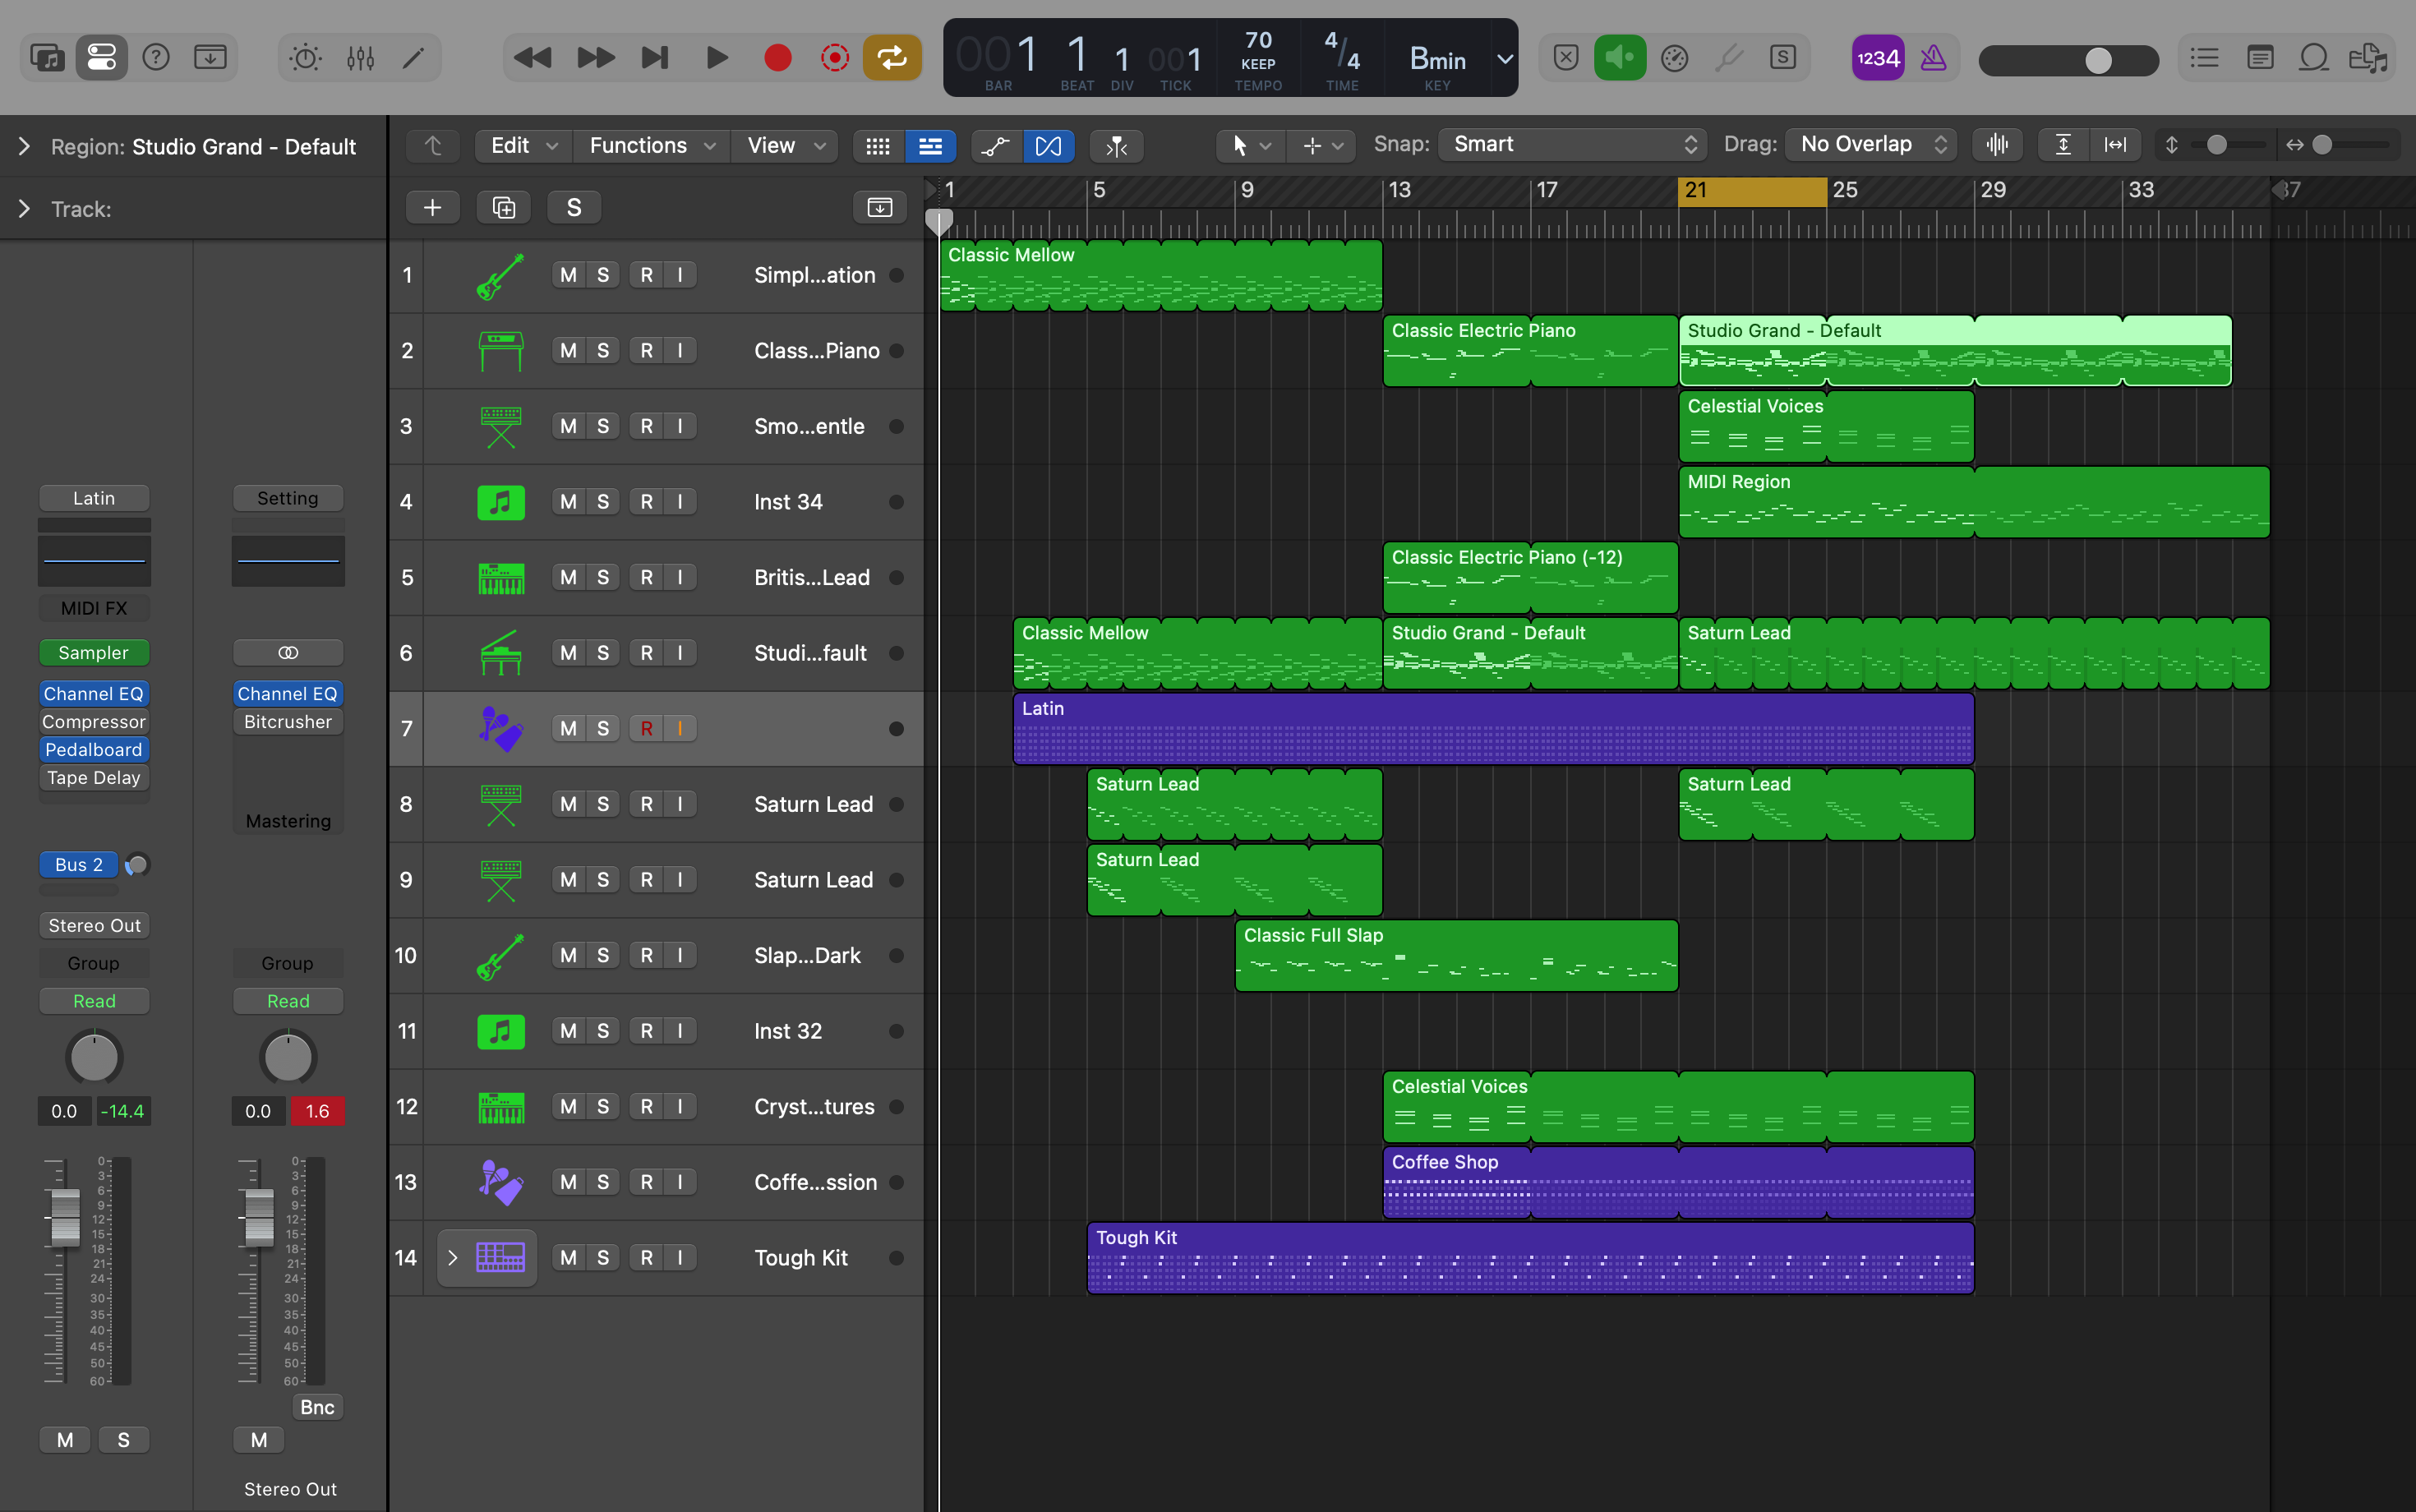Open the Snap Smart dropdown
This screenshot has height=1512, width=2416.
(x=1574, y=145)
